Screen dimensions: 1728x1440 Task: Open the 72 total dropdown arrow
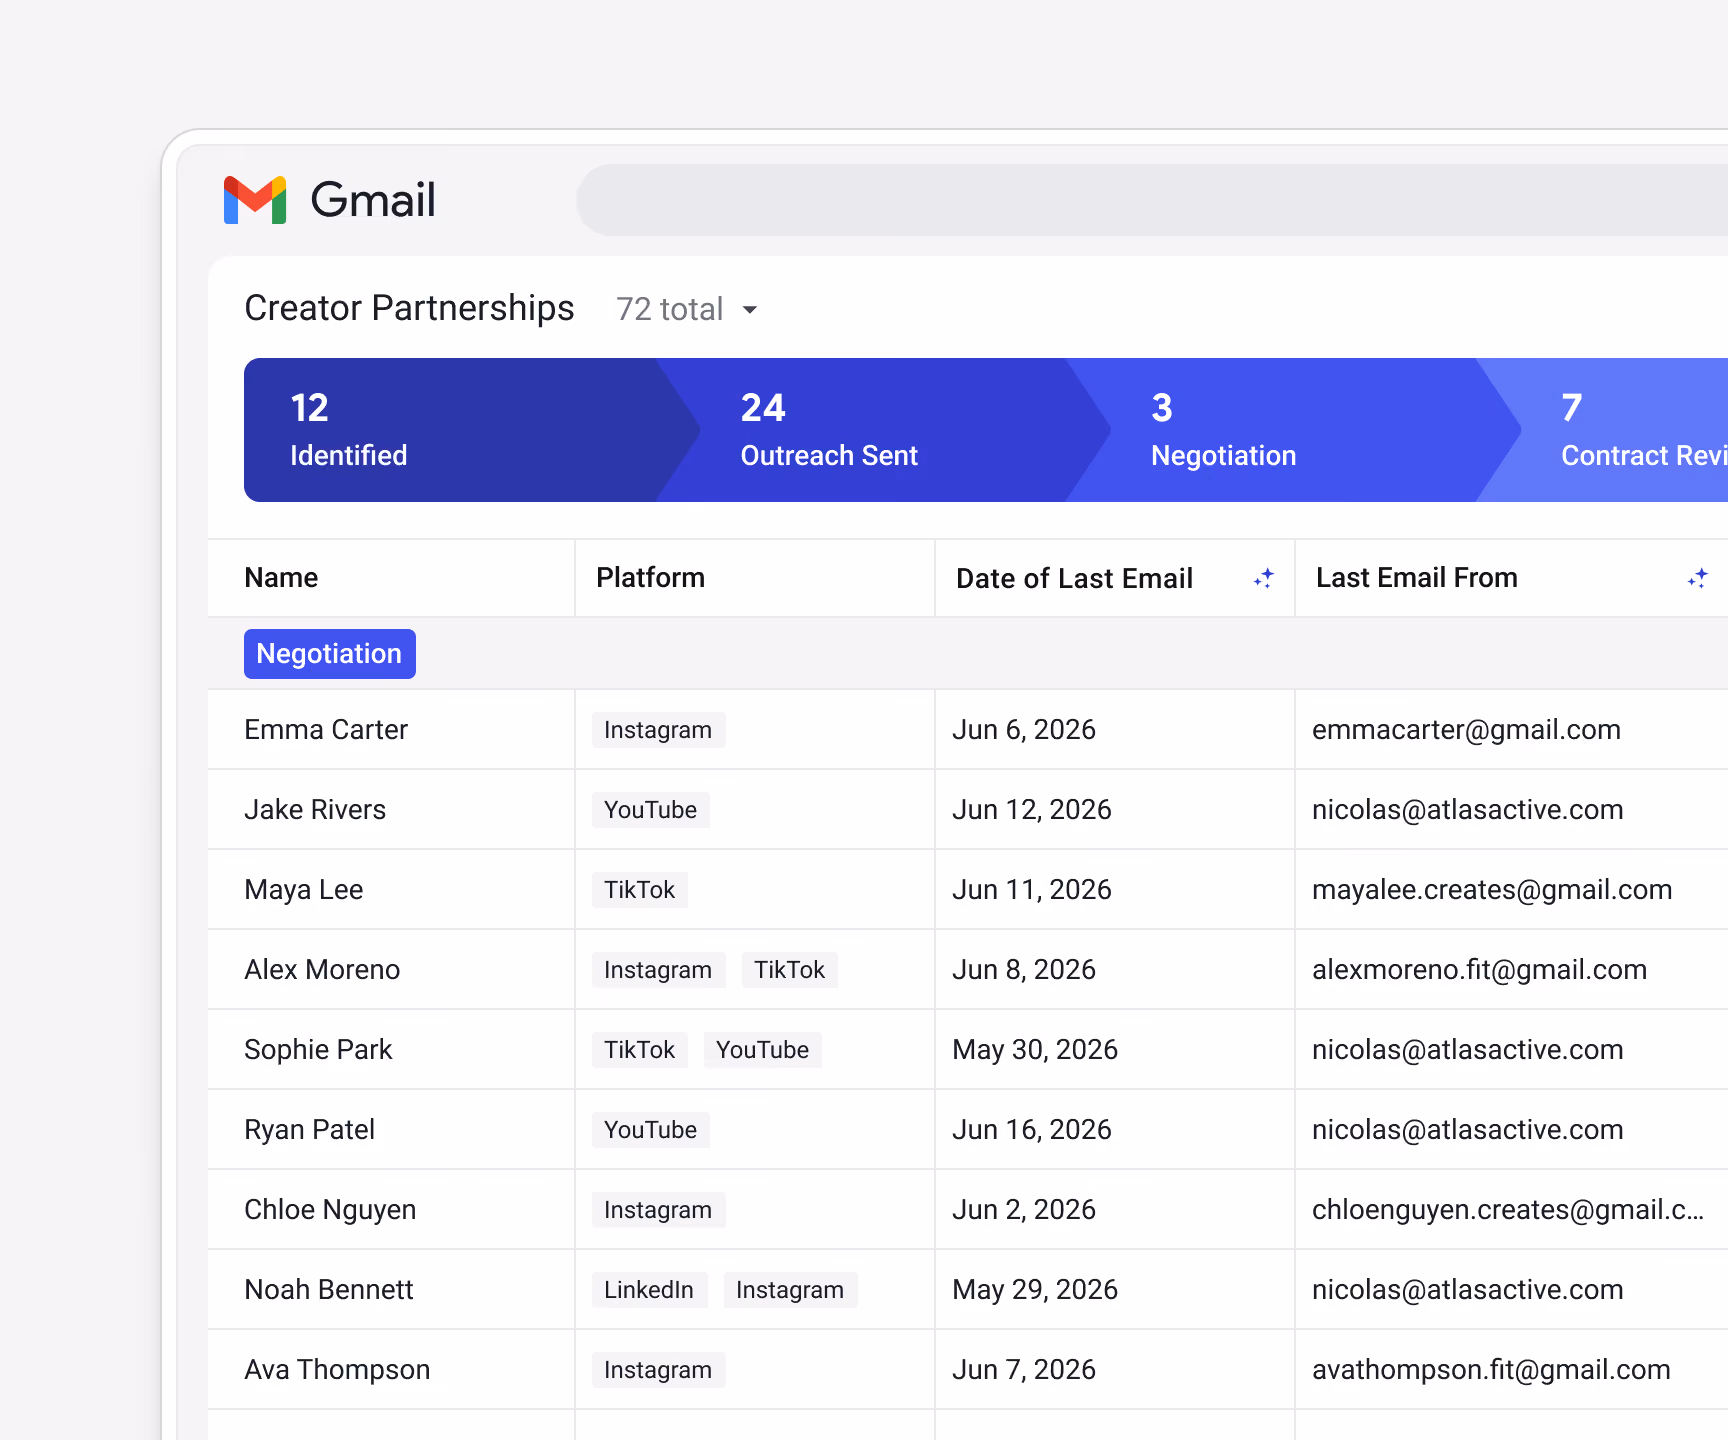[x=750, y=310]
